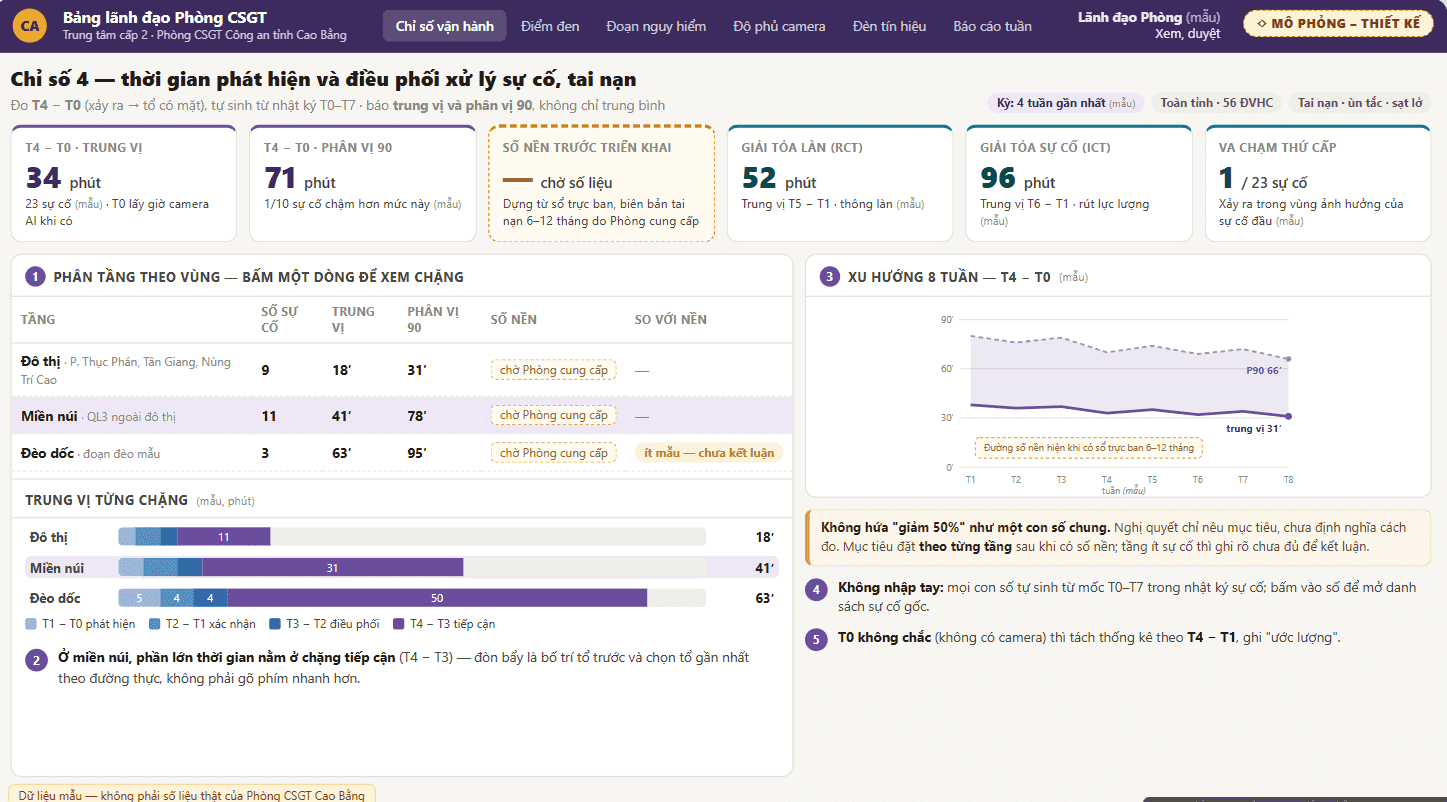Click the purple 50 segment in Đèo dốc bar
The width and height of the screenshot is (1447, 802).
click(x=437, y=598)
